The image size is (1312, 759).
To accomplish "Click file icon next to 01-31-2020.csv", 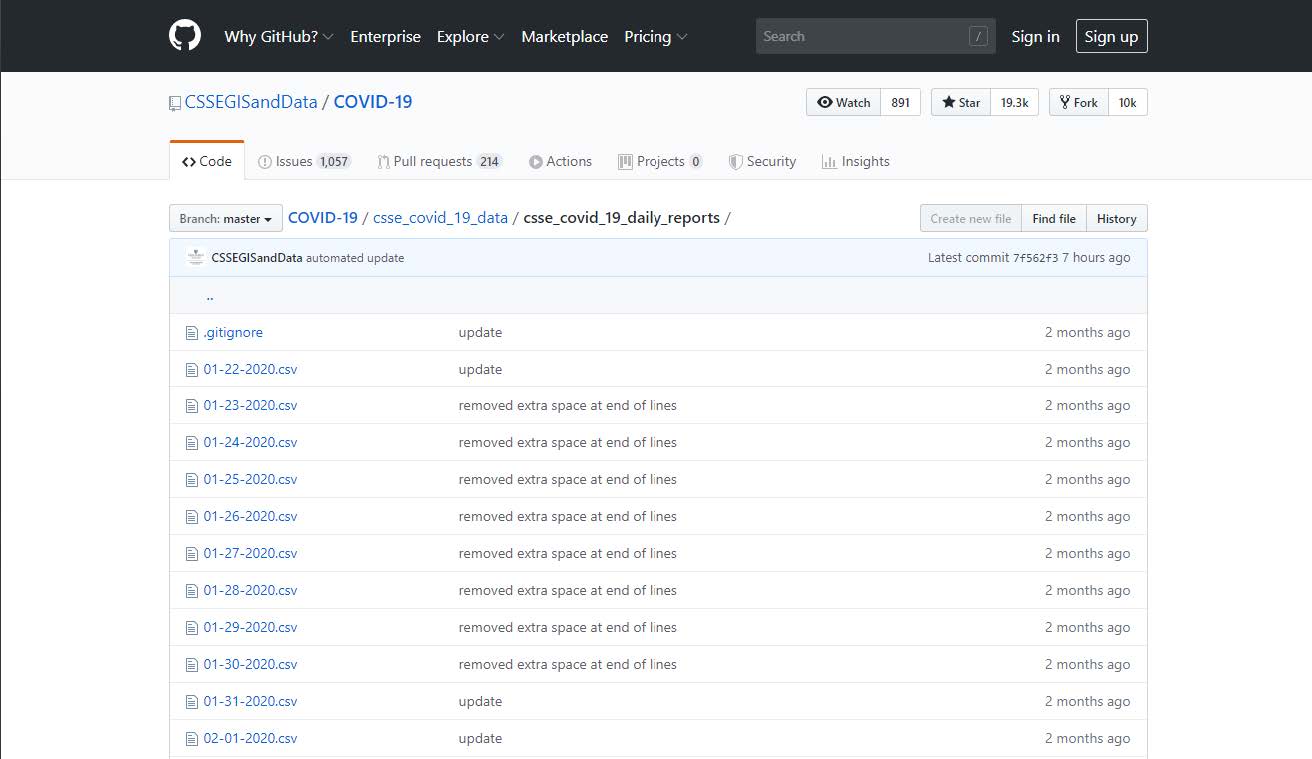I will click(192, 702).
